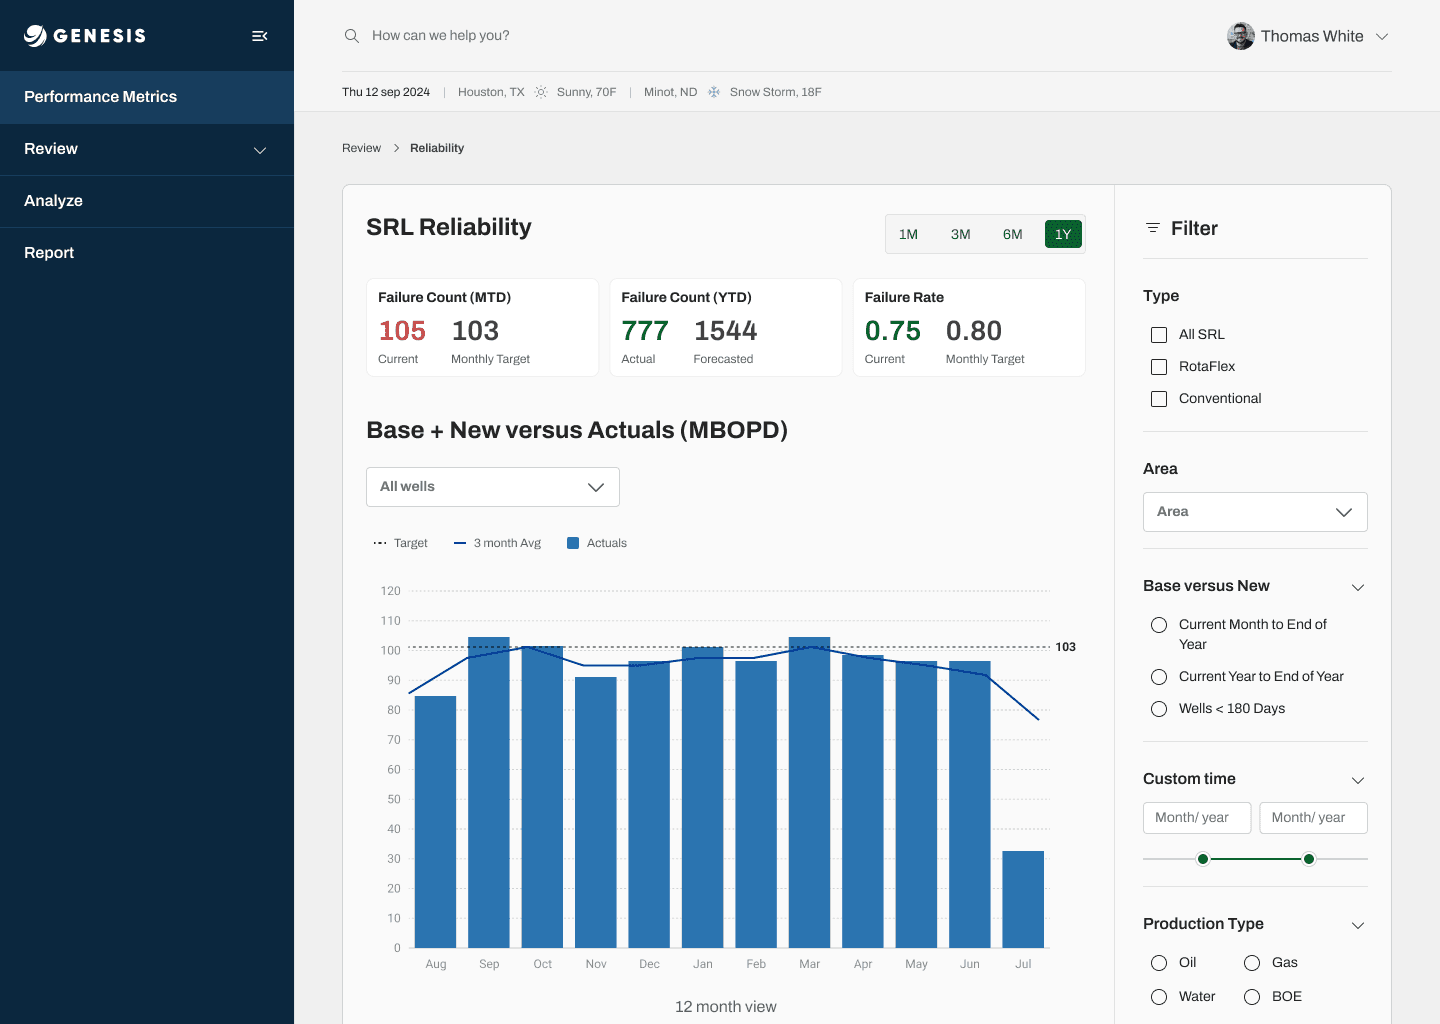Select Wells < 180 Days option

(1159, 709)
